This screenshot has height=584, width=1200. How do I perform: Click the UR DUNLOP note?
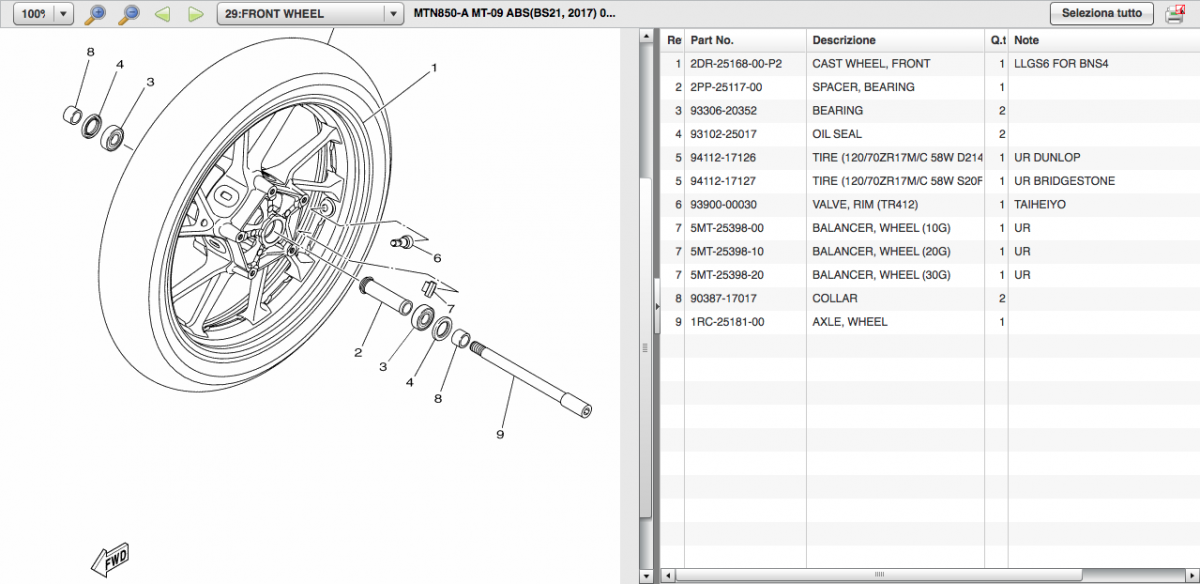(1047, 158)
